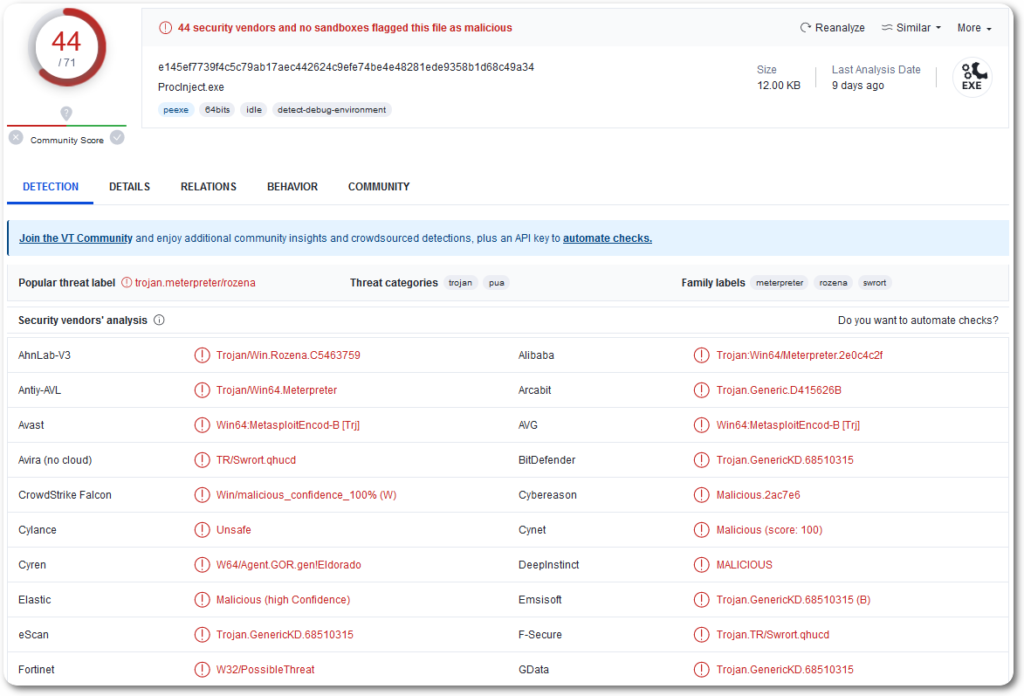Click the warning icon beside Trojan/Win.Rozena.C5463759
Screen dimensions: 1024x696
[x=202, y=355]
